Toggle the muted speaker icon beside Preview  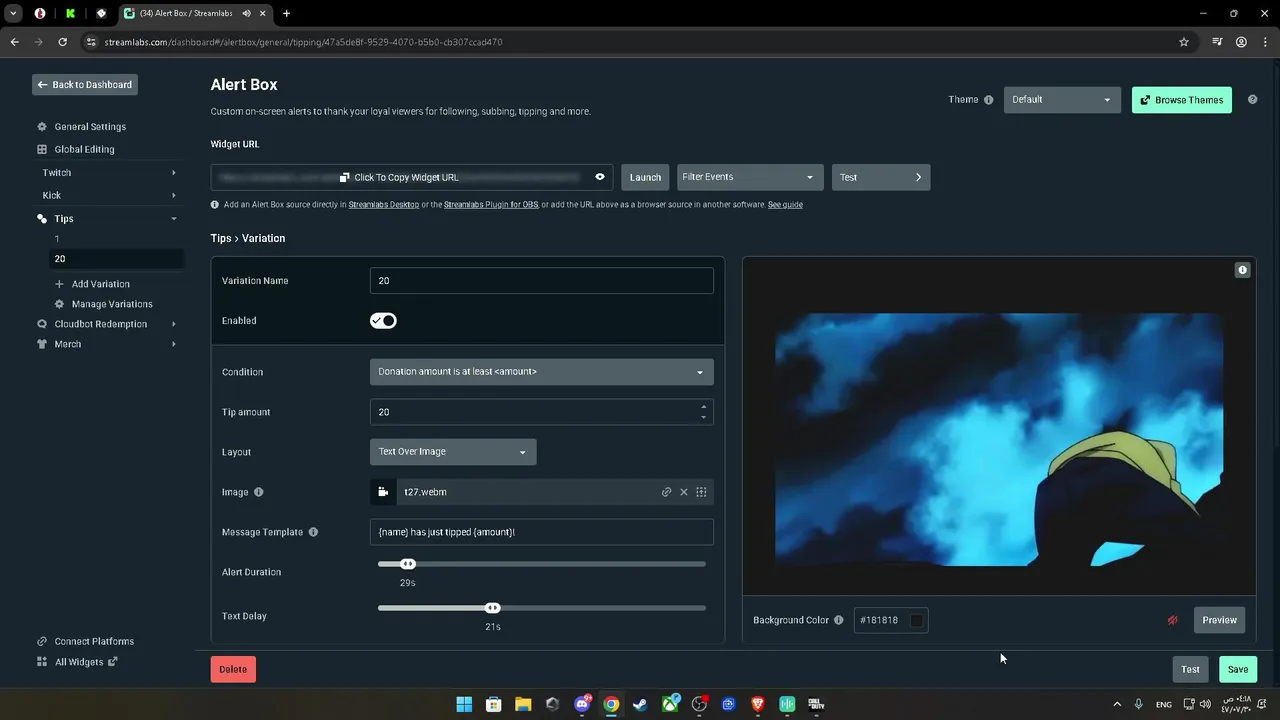pyautogui.click(x=1173, y=620)
